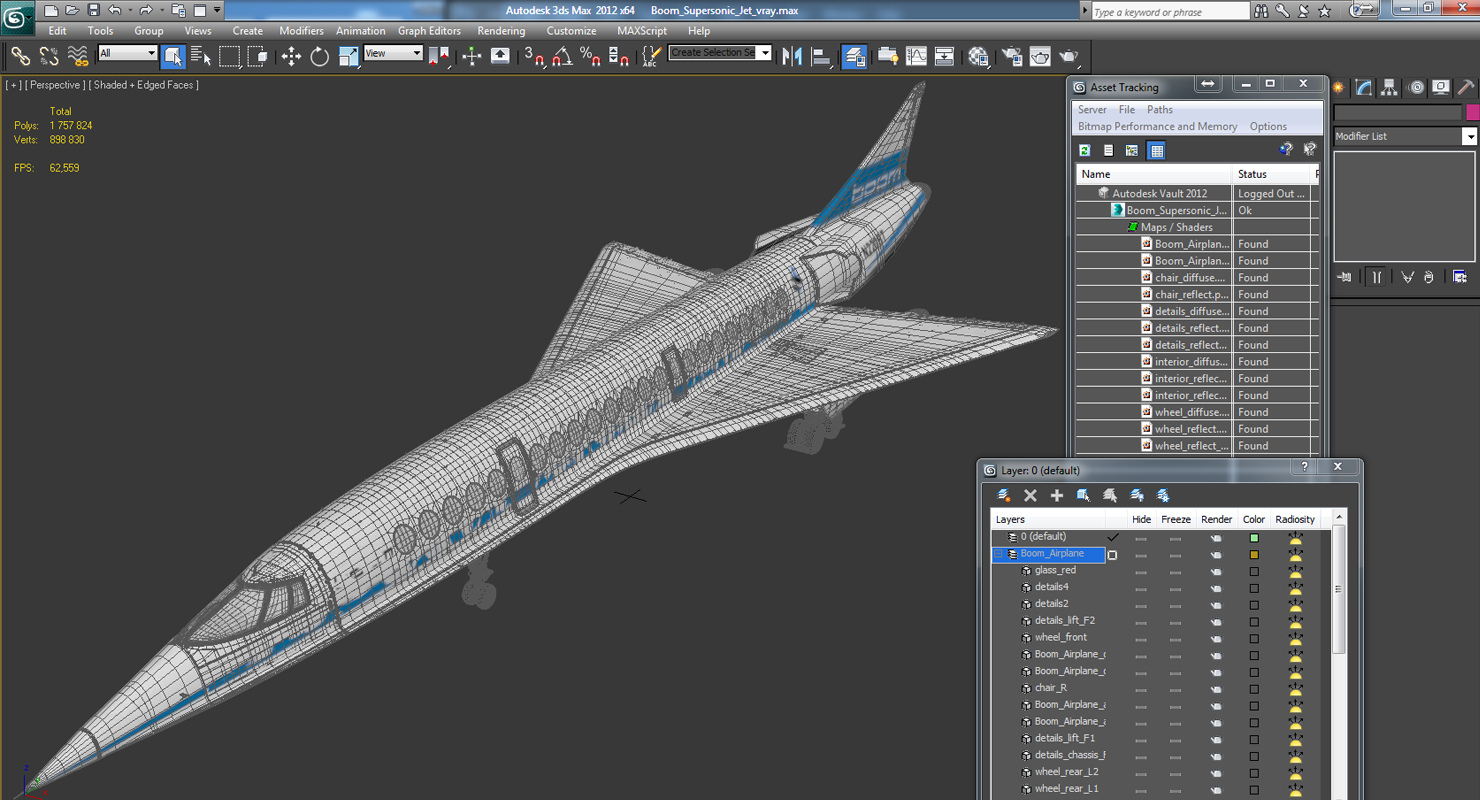Click the Bind to Space Warp tool
1480x800 pixels.
(77, 56)
